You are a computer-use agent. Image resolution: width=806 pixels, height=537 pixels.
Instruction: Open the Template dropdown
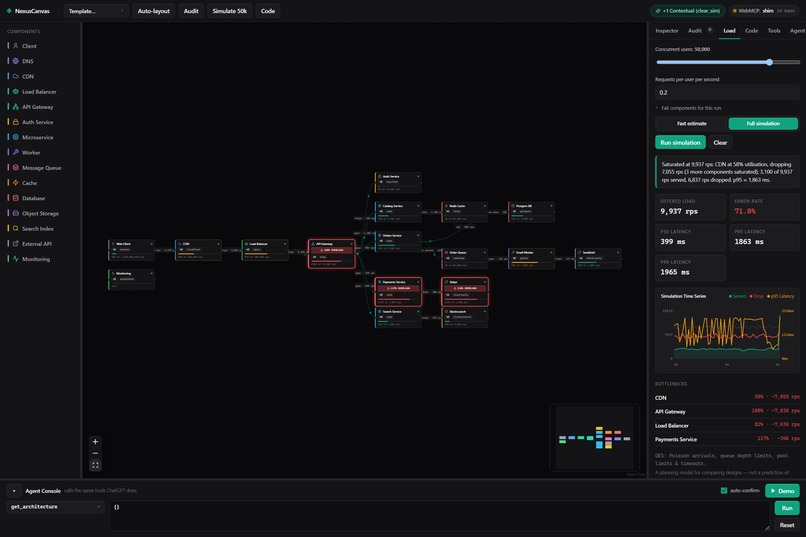click(96, 11)
